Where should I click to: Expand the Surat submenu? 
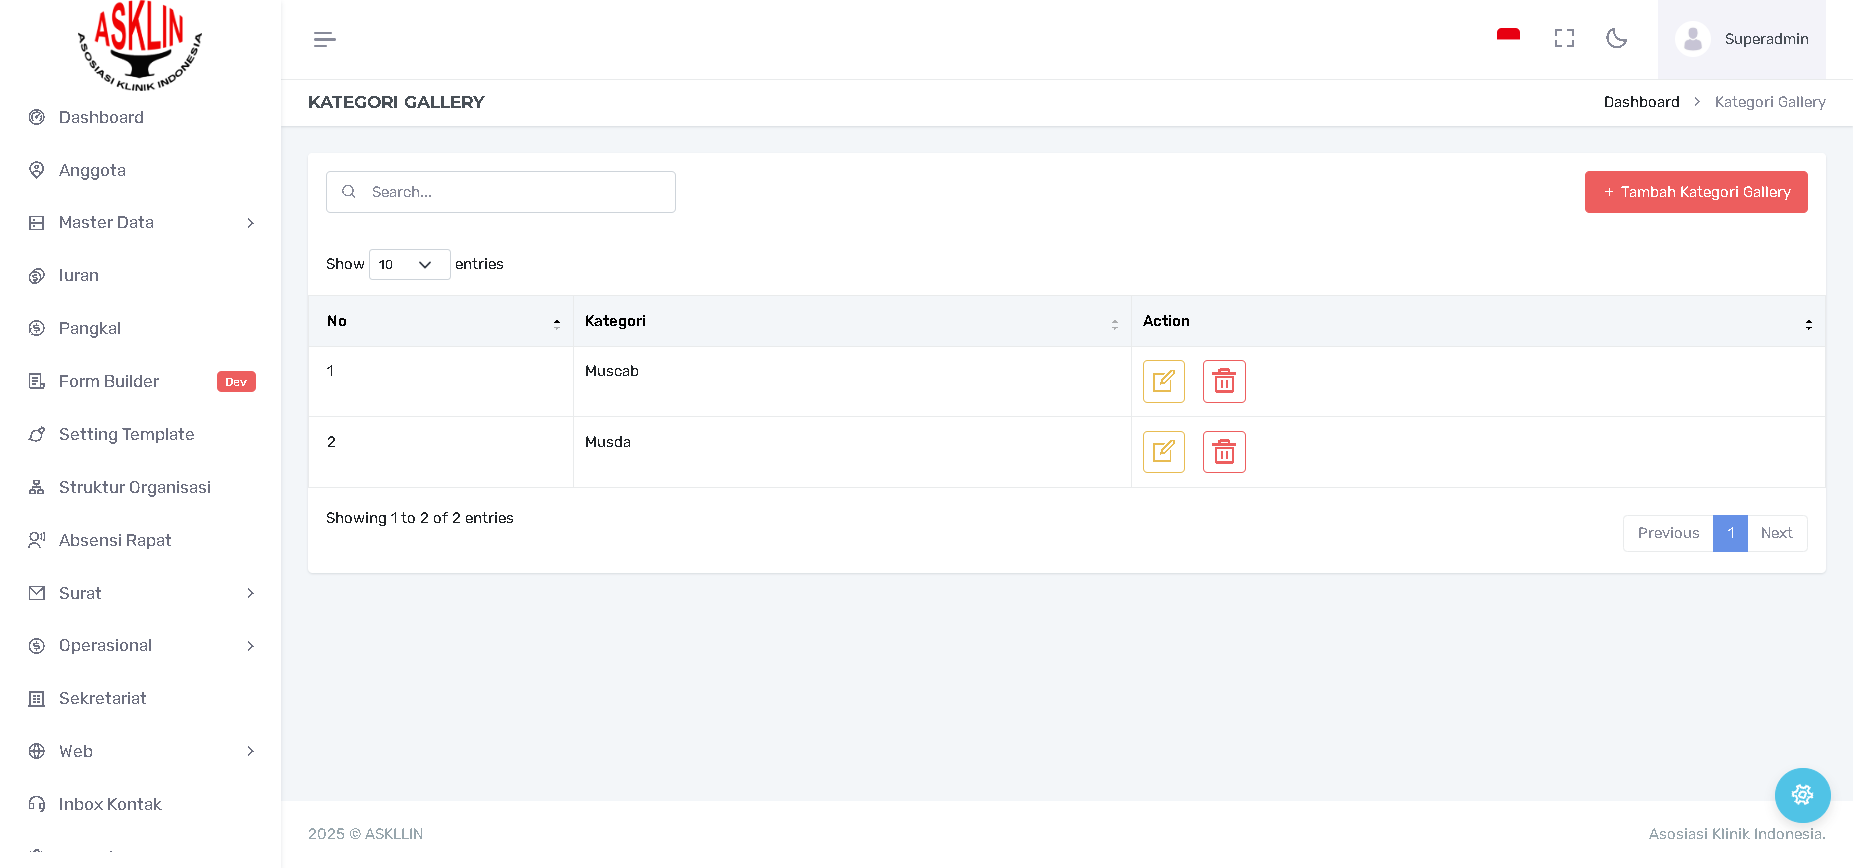[x=140, y=593]
